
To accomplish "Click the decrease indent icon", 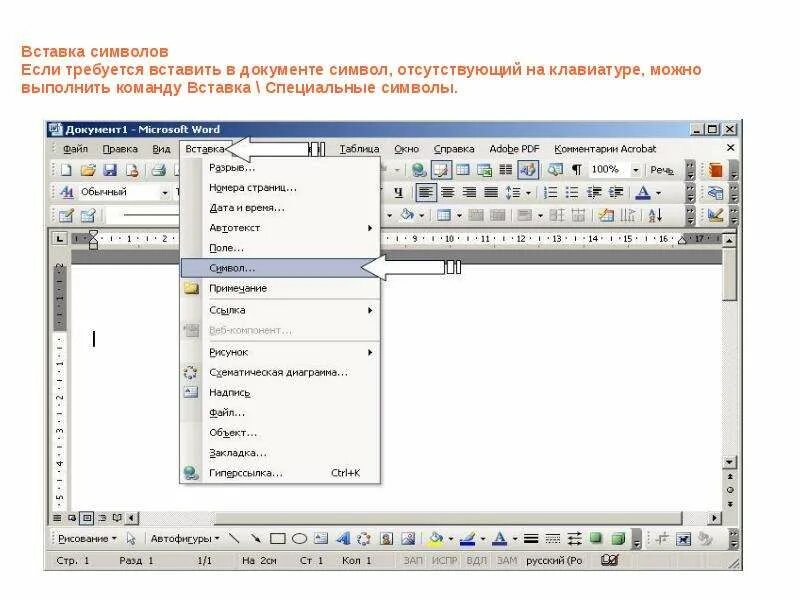I will (594, 192).
